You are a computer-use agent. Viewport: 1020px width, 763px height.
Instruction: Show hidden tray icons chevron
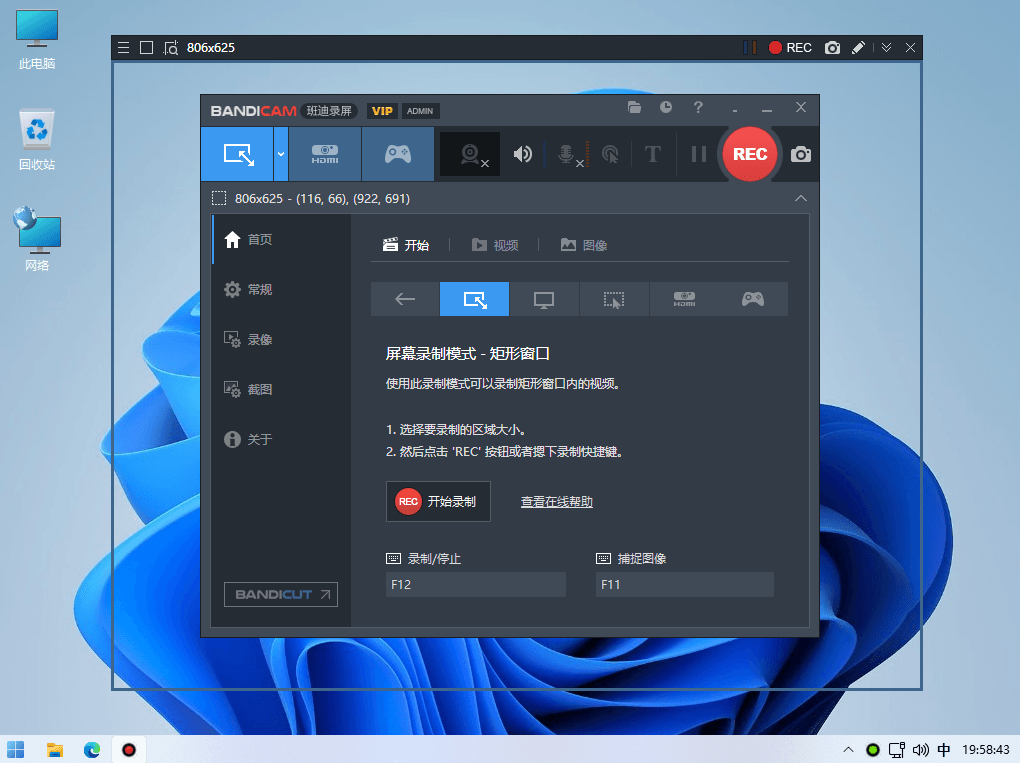coord(848,749)
